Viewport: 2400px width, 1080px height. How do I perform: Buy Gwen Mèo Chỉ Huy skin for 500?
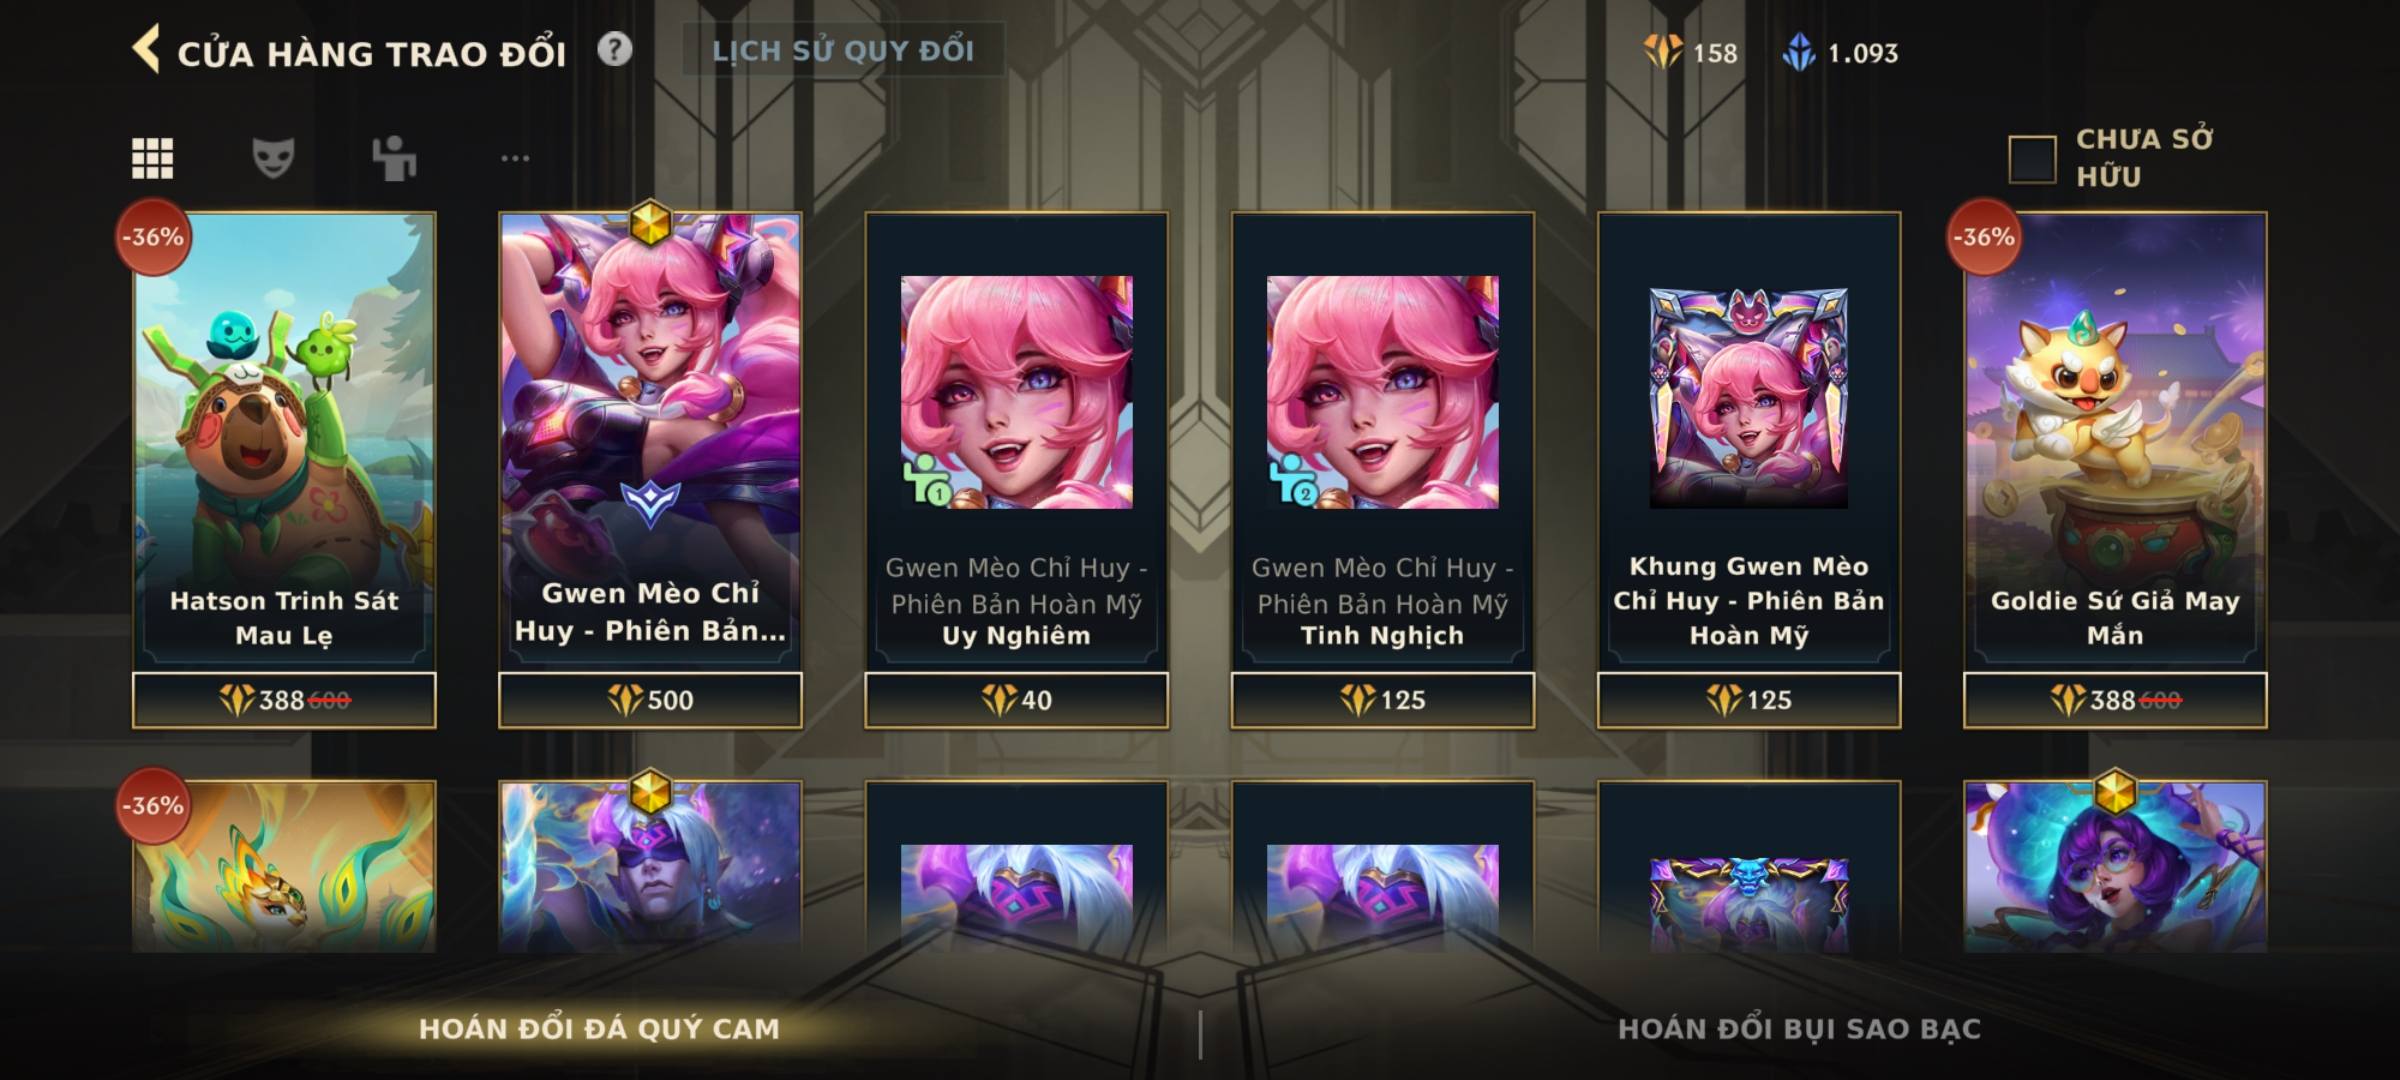click(x=650, y=700)
